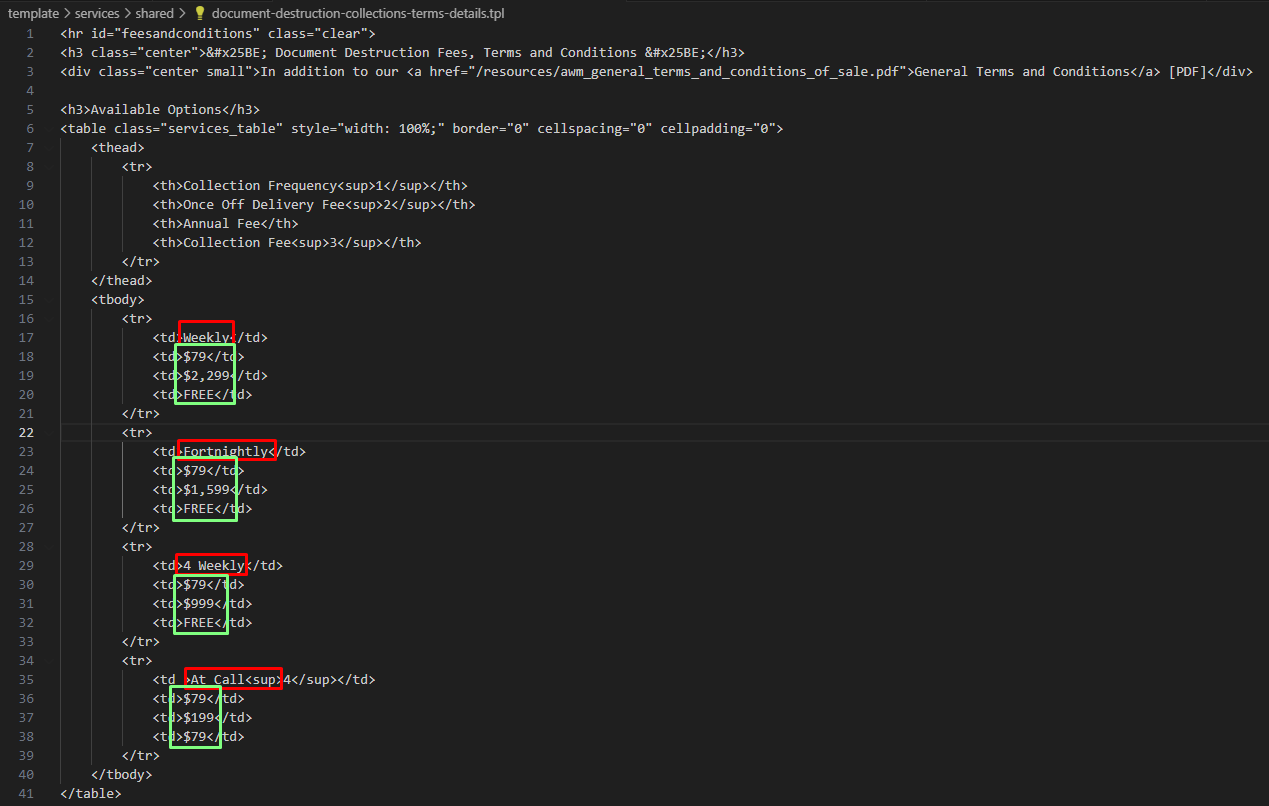1269x806 pixels.
Task: Open the 'template' breadcrumb segment
Action: [34, 13]
